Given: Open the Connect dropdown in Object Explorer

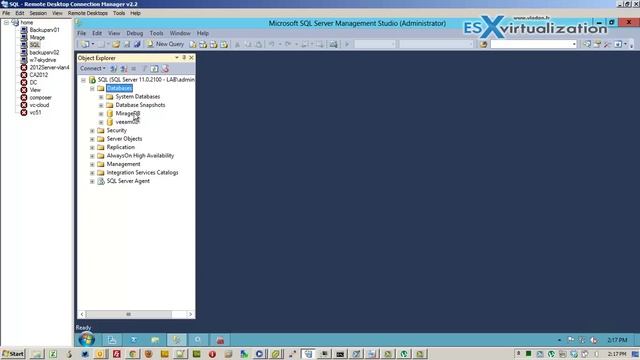Looking at the screenshot, I should coord(93,69).
